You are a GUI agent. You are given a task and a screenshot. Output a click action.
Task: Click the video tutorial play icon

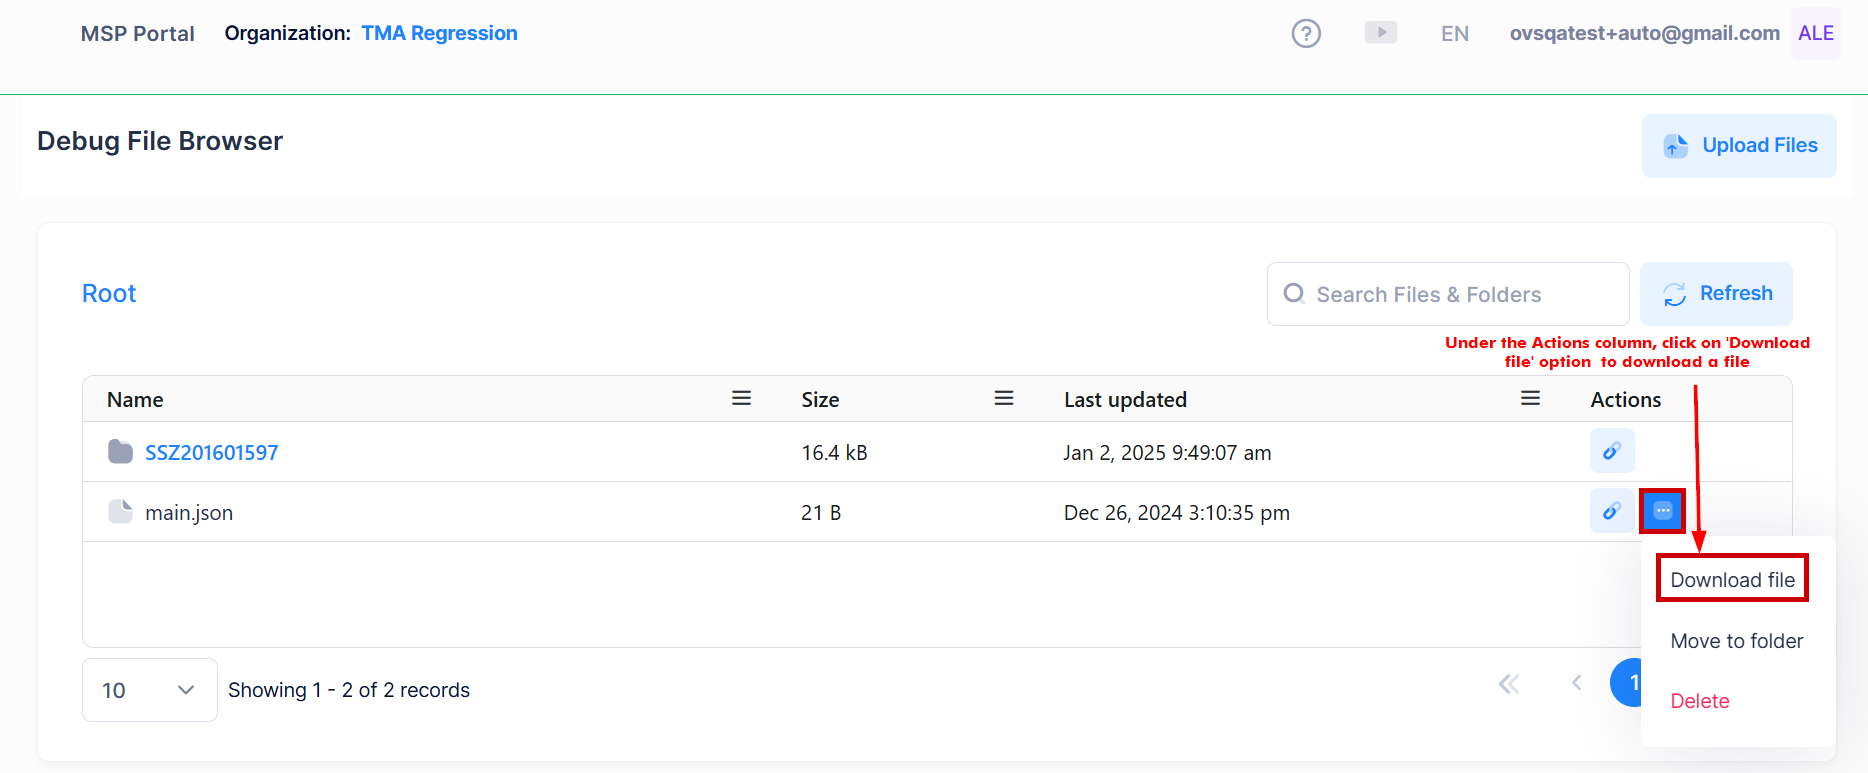pyautogui.click(x=1380, y=33)
